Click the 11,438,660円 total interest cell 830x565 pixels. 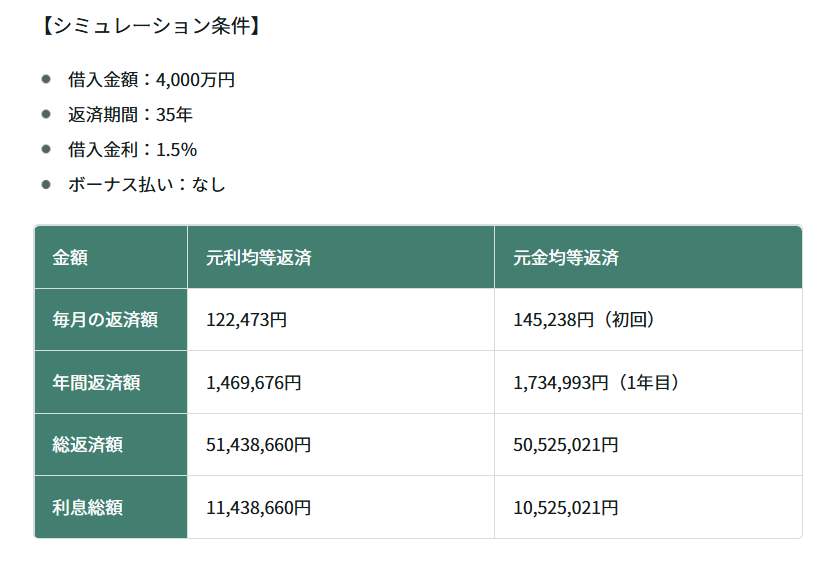259,508
